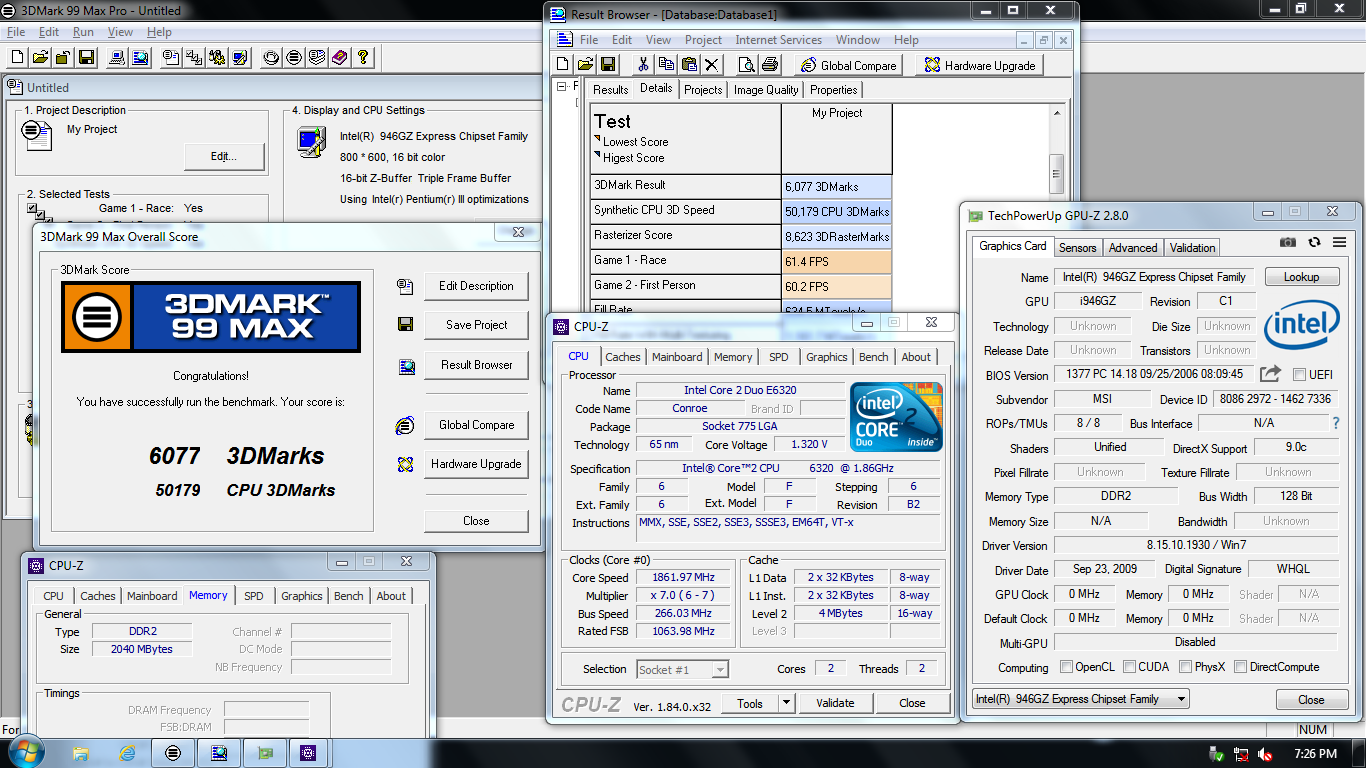Image resolution: width=1366 pixels, height=768 pixels.
Task: Switch to Image Quality tab in Result Browser
Action: click(x=766, y=90)
